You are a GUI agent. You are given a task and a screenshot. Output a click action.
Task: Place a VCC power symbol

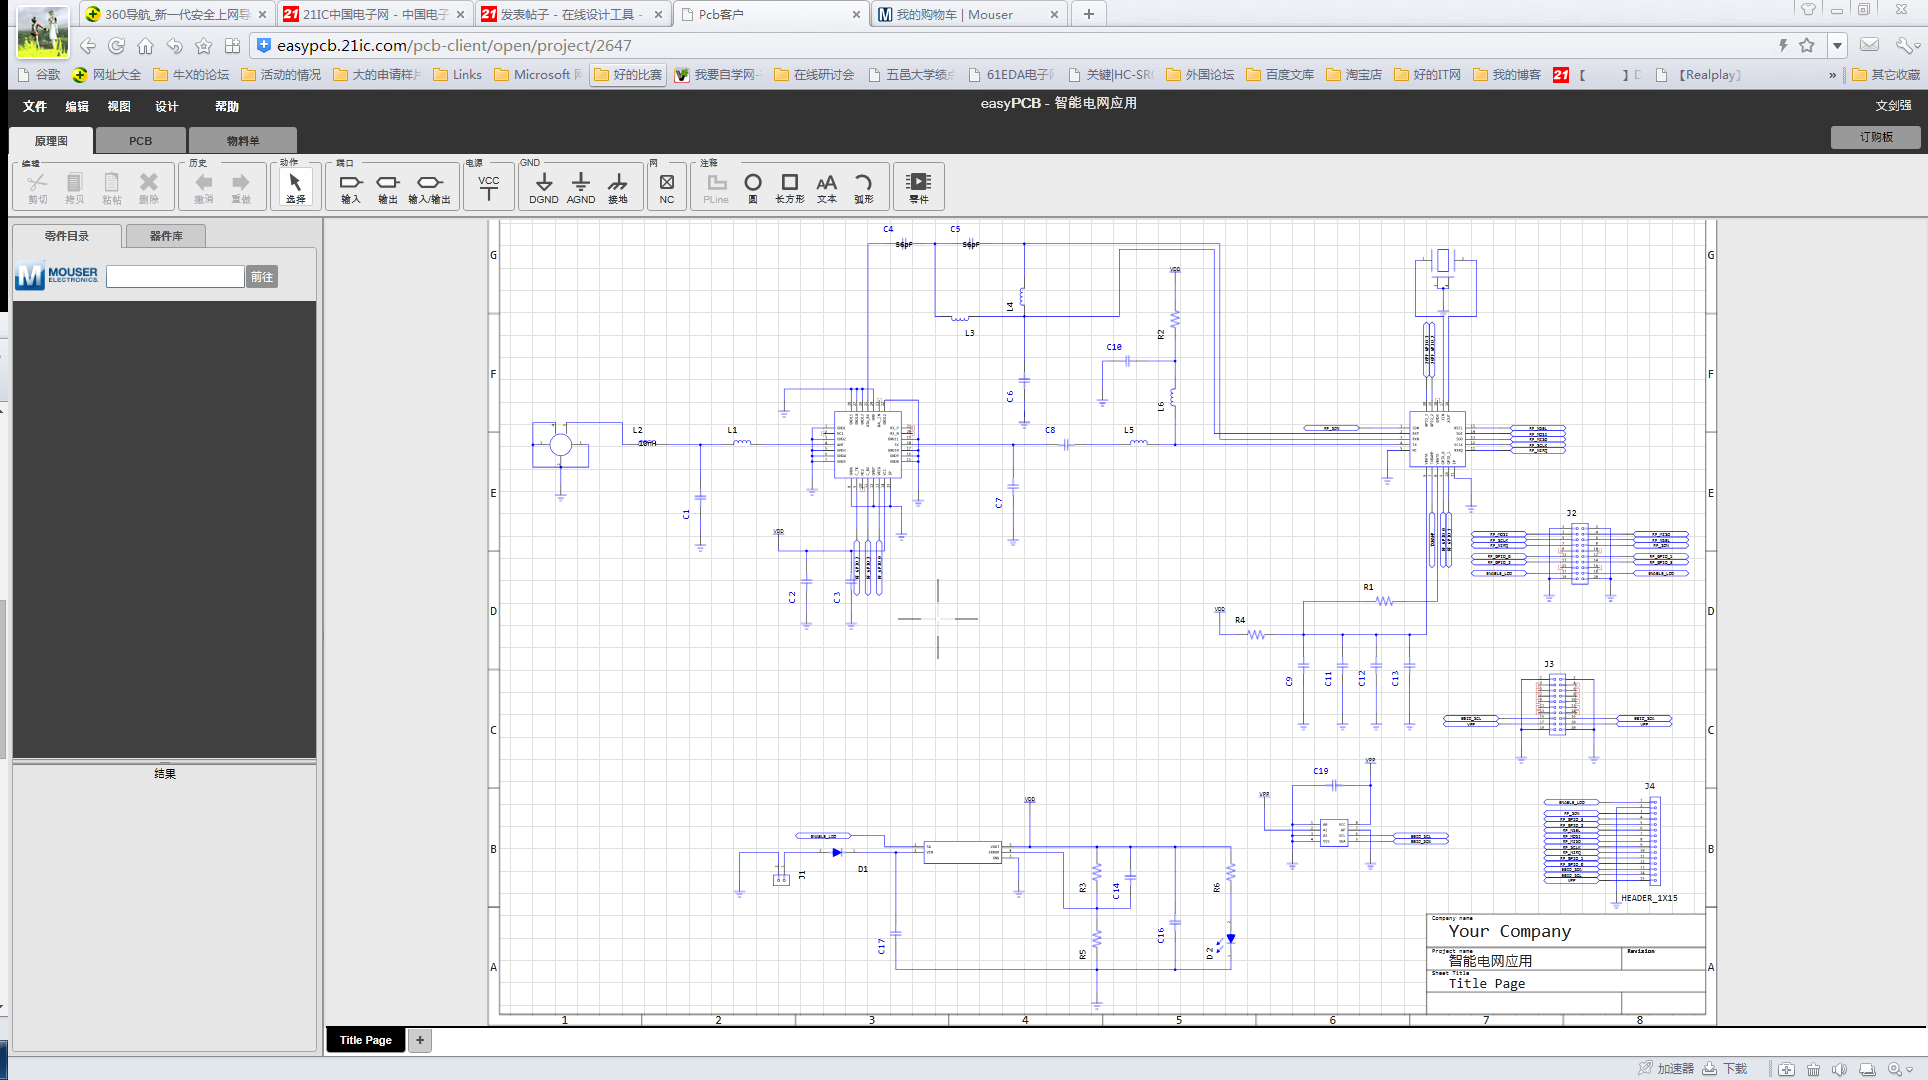(x=489, y=187)
